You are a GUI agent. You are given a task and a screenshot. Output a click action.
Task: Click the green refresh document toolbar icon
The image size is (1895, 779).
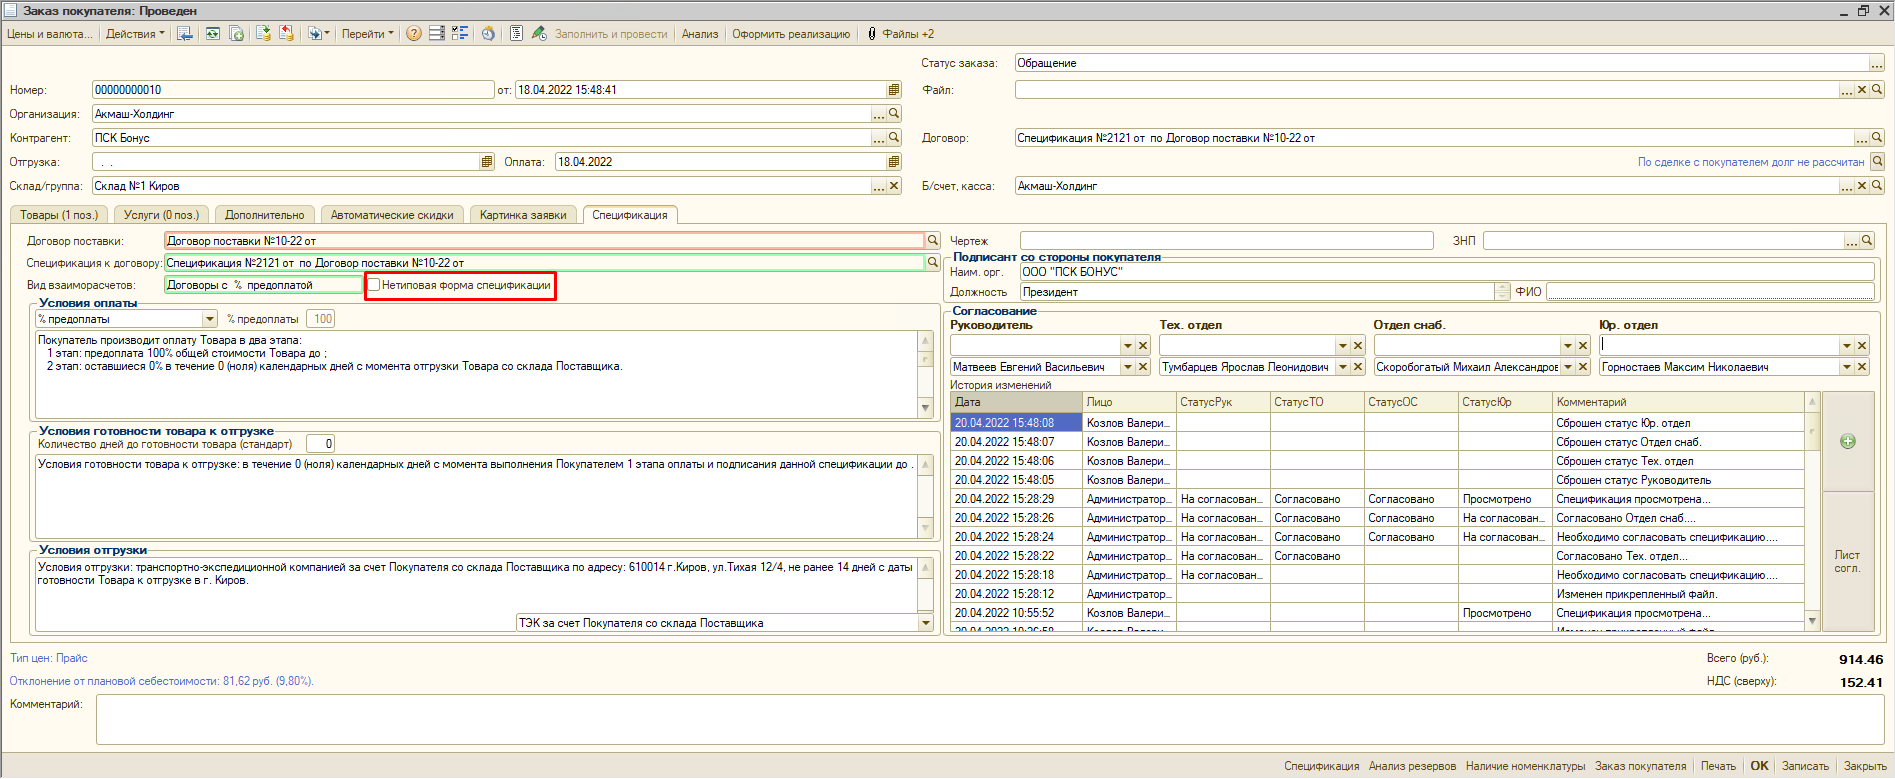point(213,34)
